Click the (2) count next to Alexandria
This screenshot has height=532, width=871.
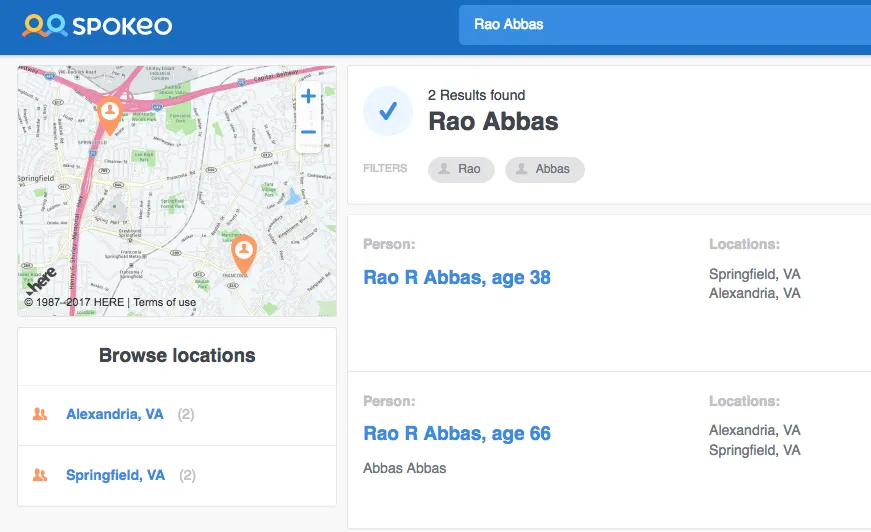(x=186, y=414)
